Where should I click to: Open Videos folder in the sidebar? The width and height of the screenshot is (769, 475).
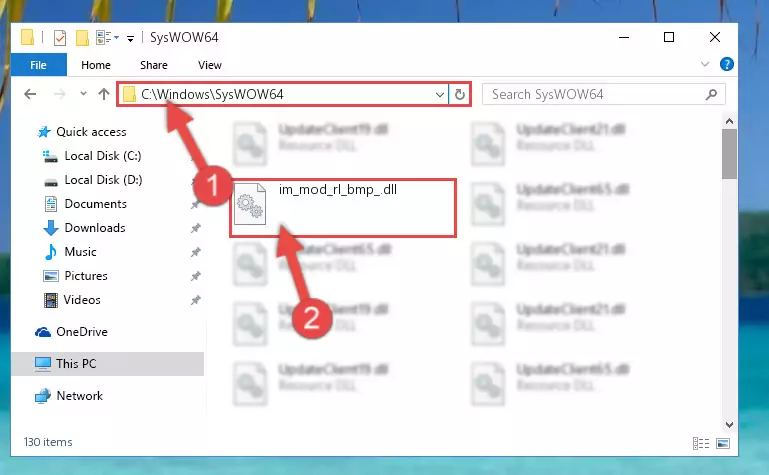(x=82, y=300)
